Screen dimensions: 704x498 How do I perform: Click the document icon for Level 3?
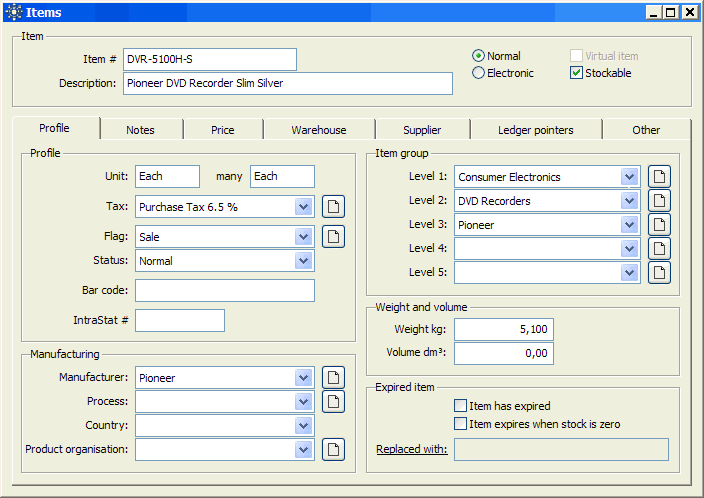coord(659,225)
